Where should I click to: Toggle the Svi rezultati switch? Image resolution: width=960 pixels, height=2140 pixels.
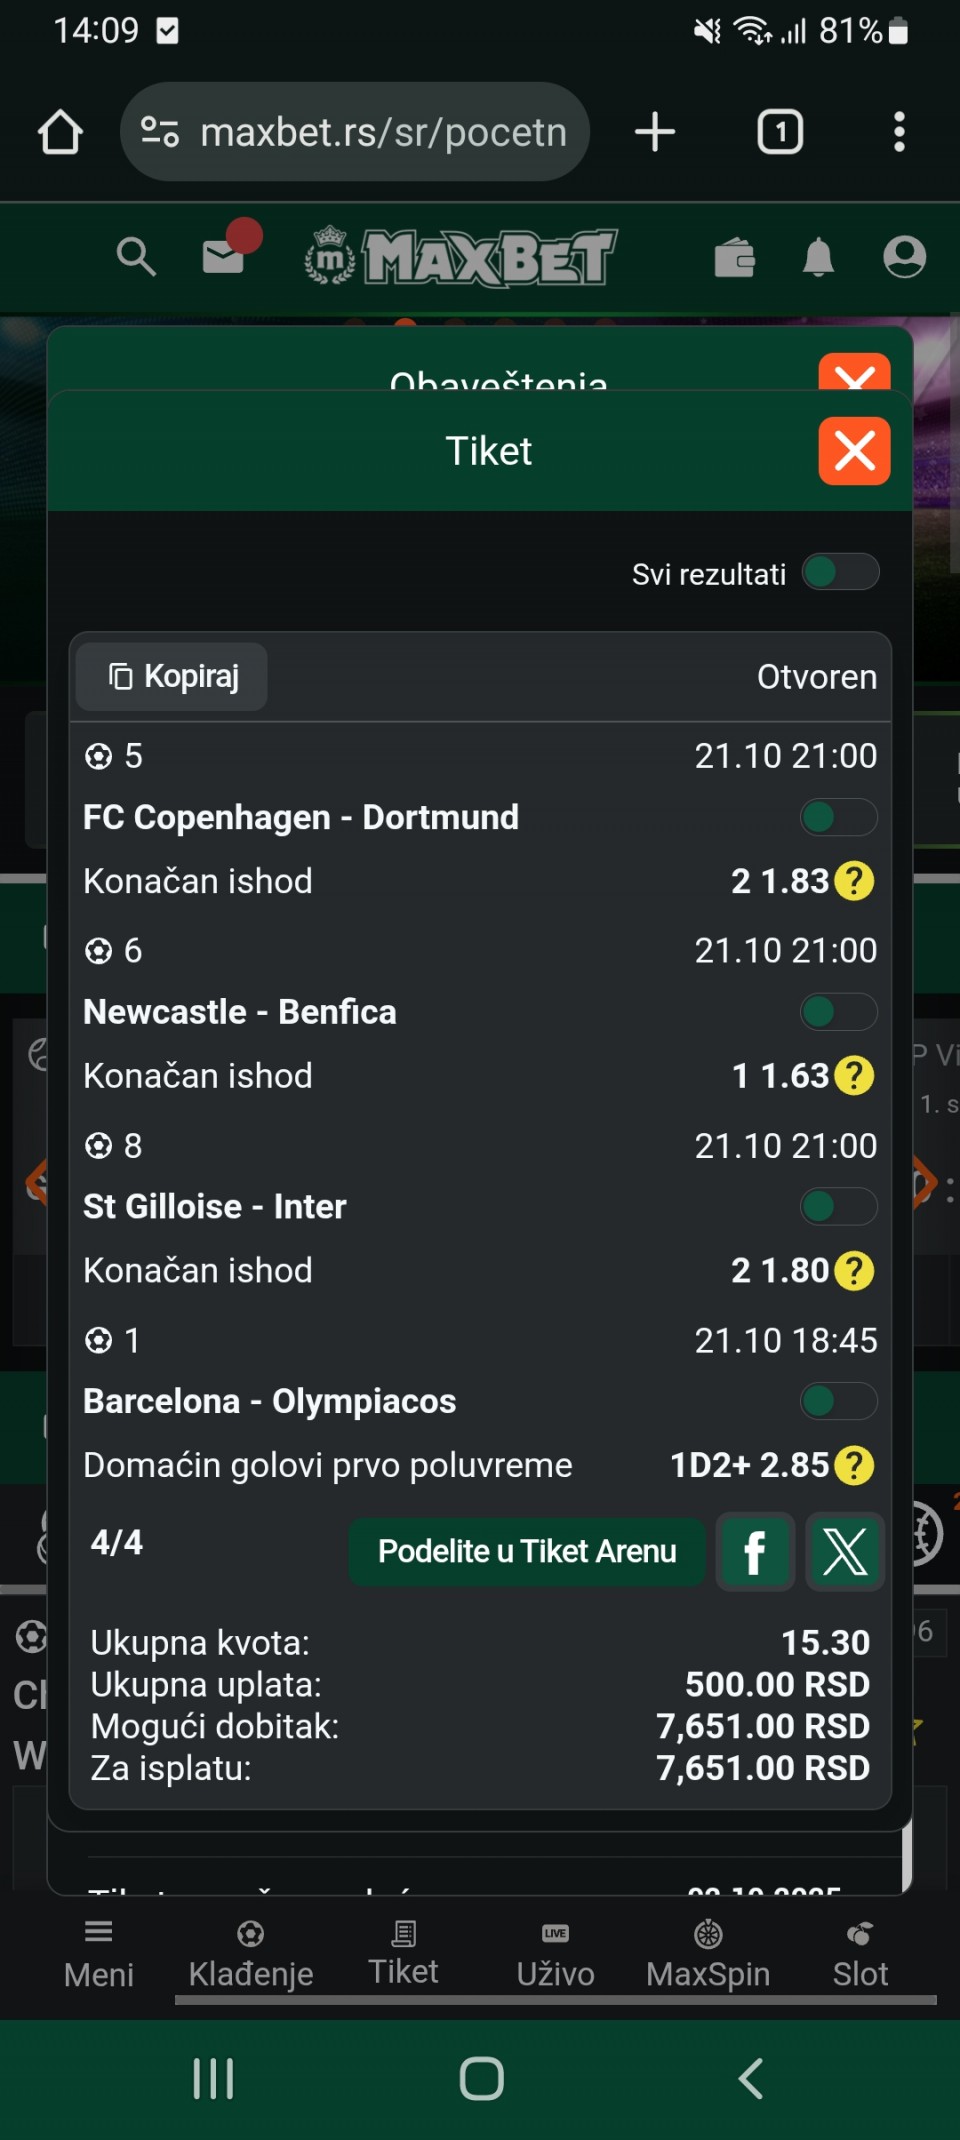[x=840, y=573]
